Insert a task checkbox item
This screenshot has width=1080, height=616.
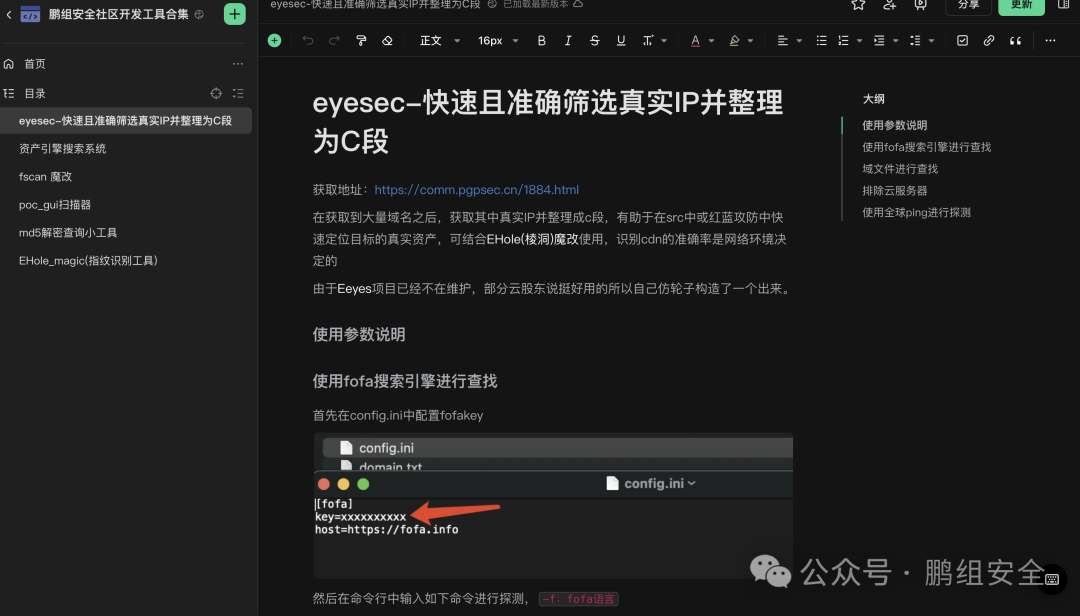962,41
